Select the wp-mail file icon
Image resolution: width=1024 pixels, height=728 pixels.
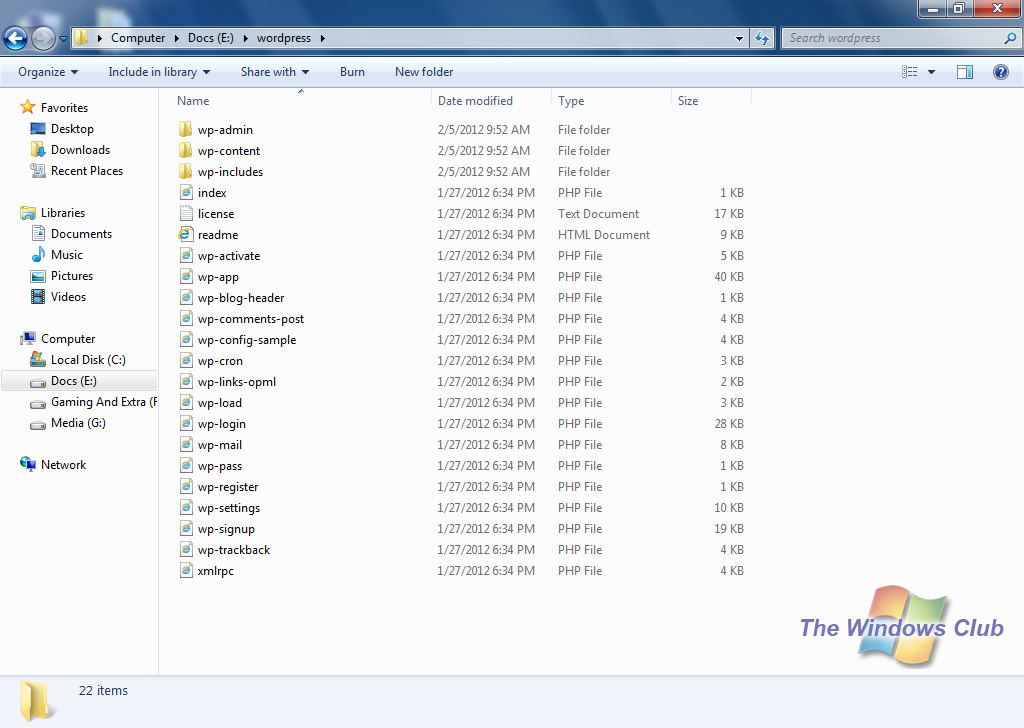click(x=186, y=444)
